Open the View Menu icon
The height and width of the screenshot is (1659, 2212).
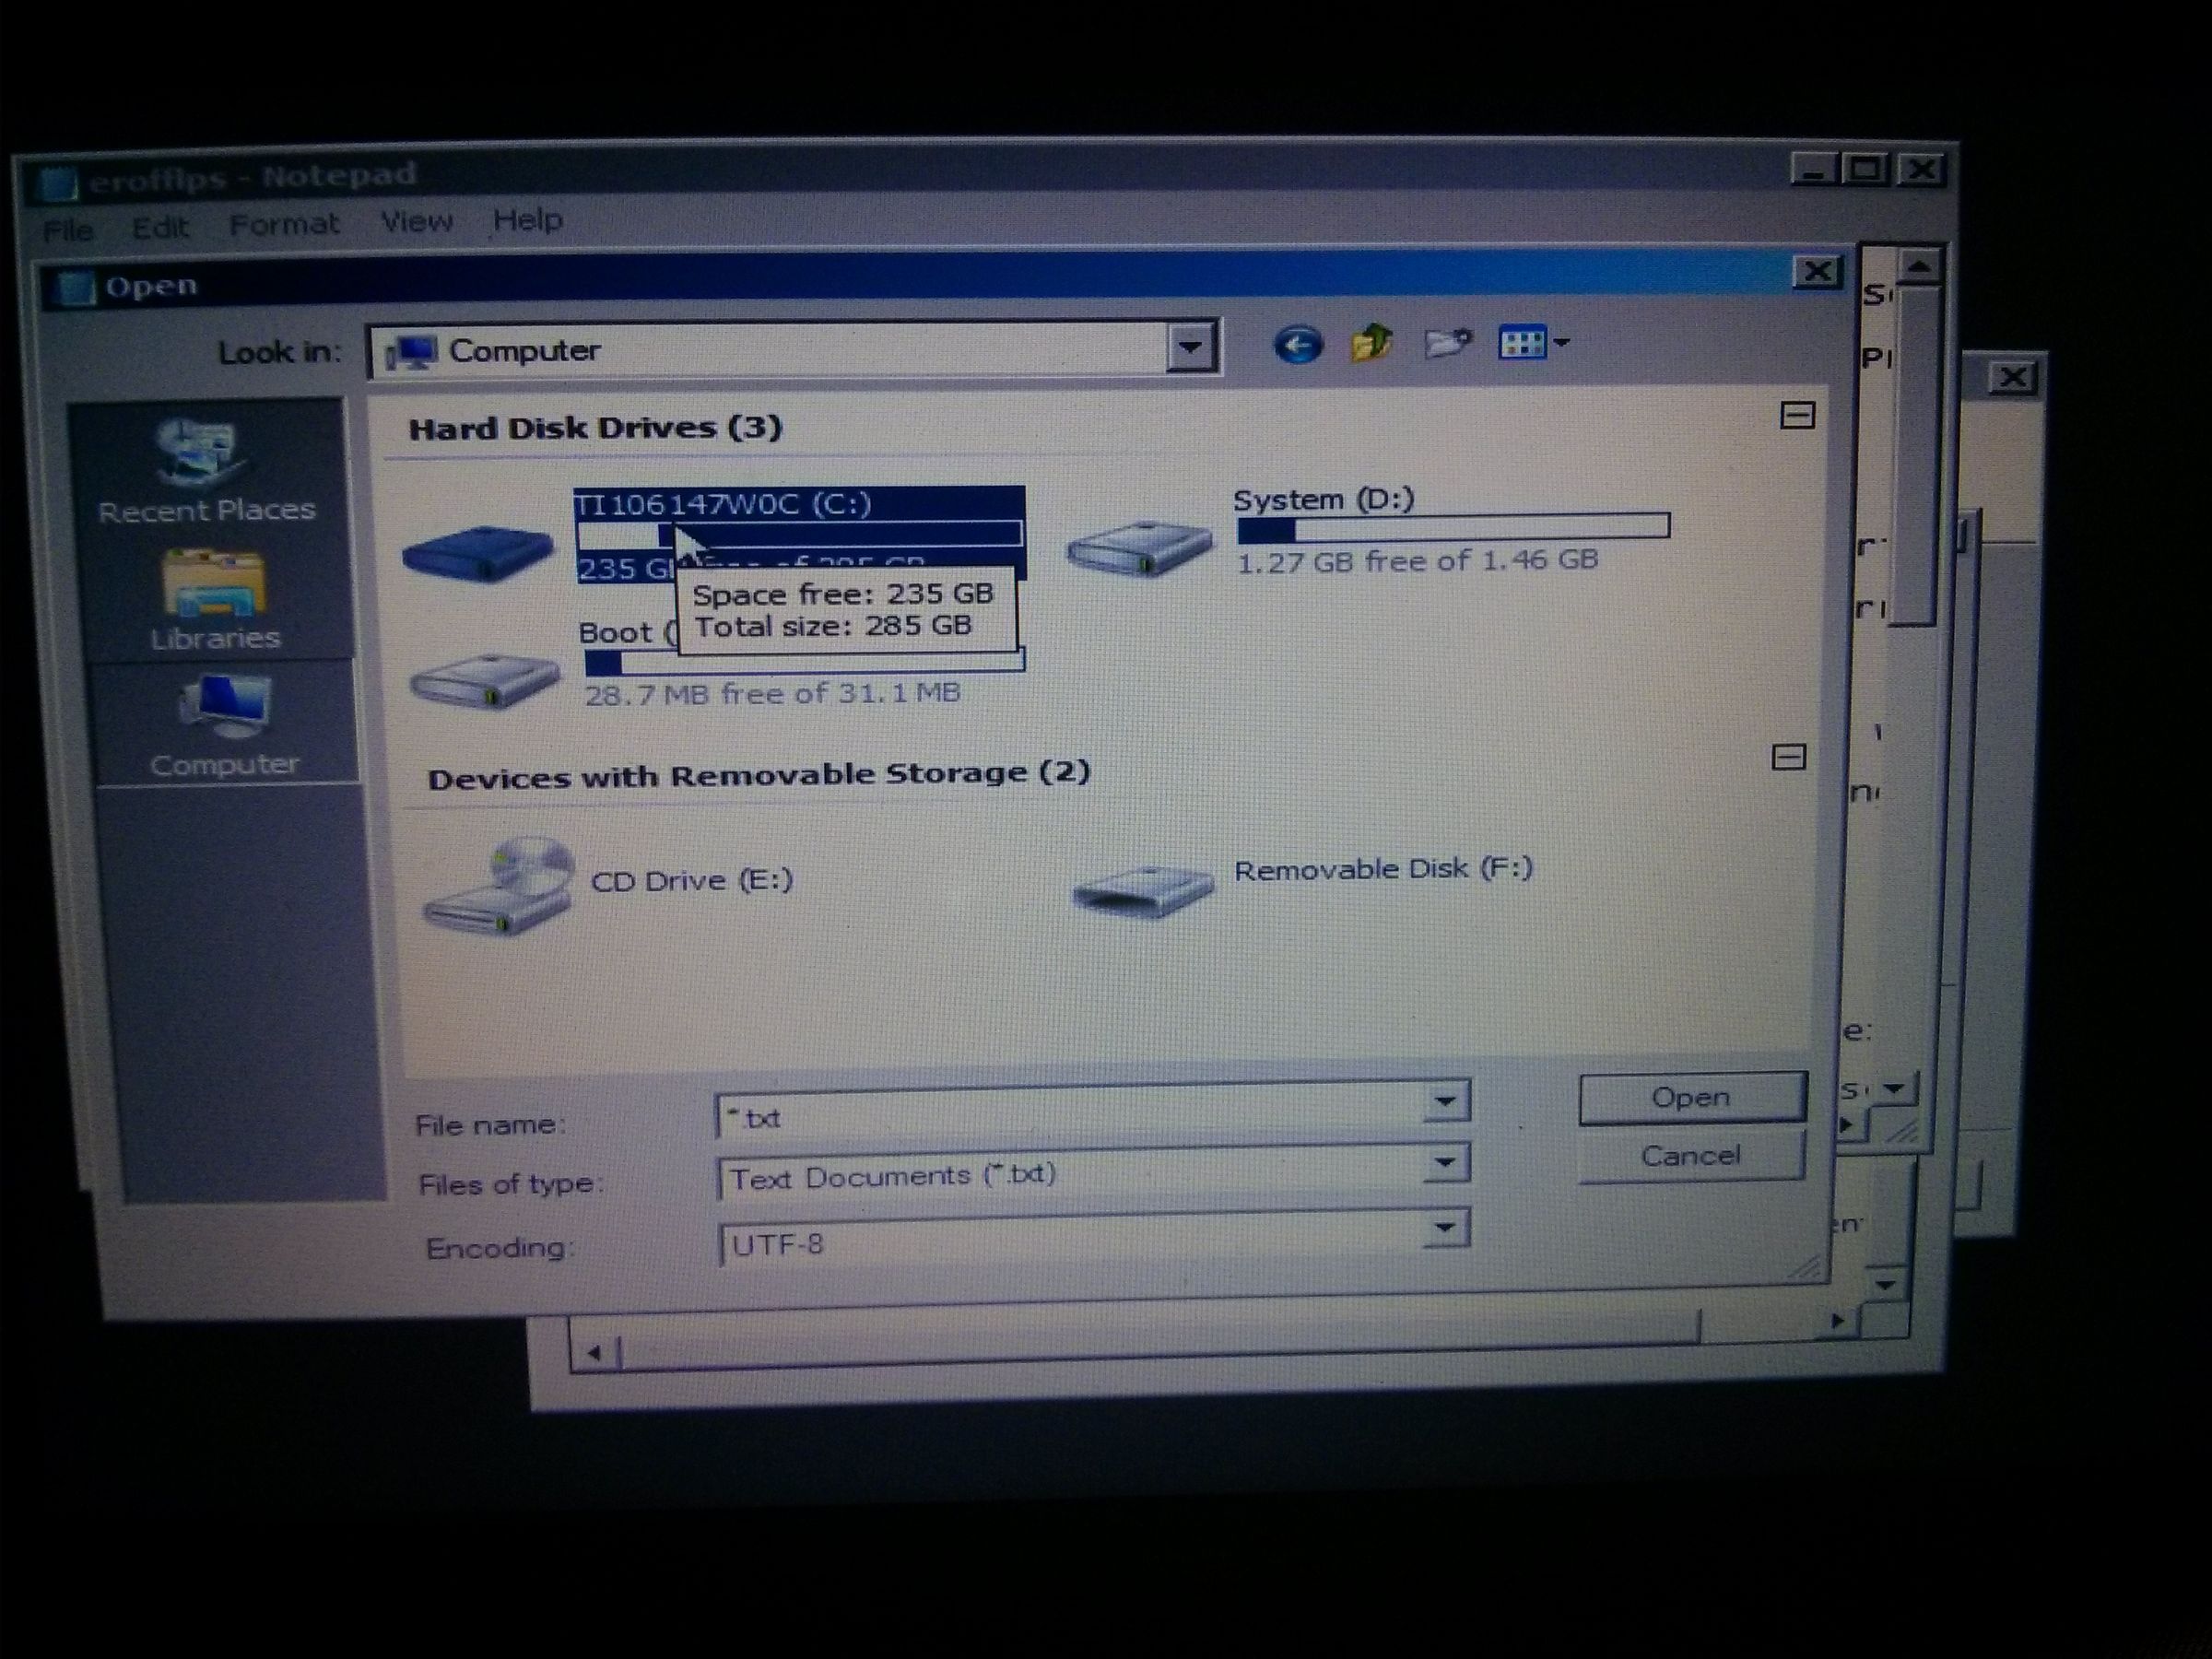click(1532, 344)
